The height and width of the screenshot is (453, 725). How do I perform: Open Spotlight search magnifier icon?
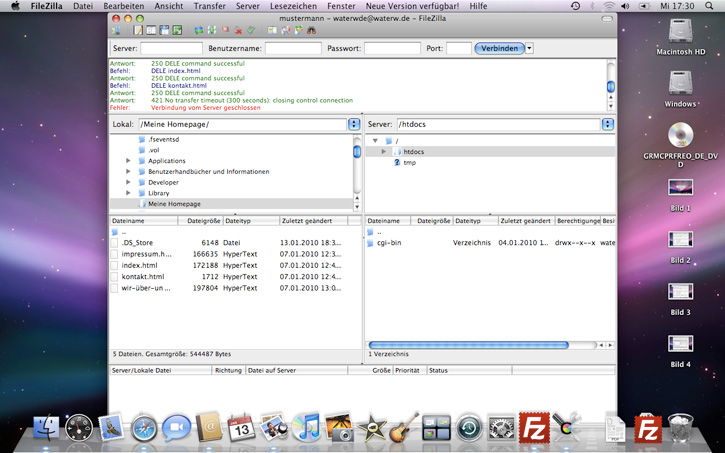709,6
